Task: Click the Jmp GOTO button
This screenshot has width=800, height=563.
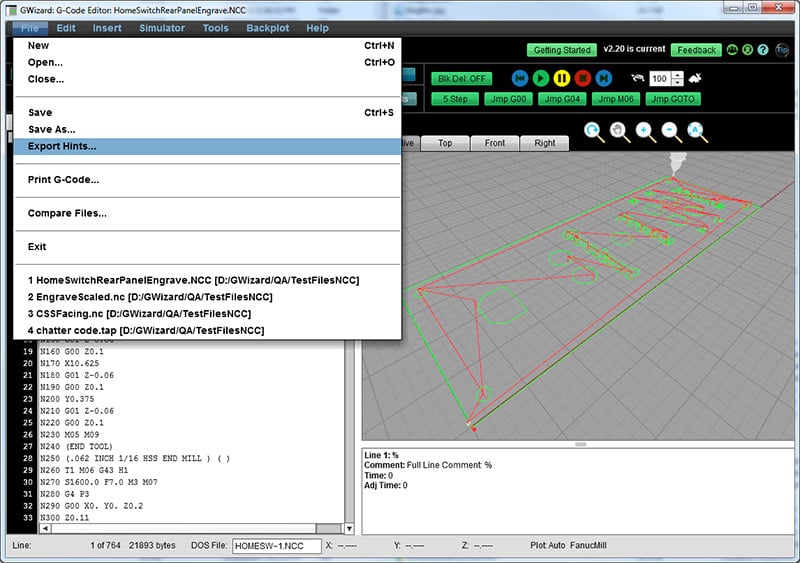Action: tap(673, 99)
